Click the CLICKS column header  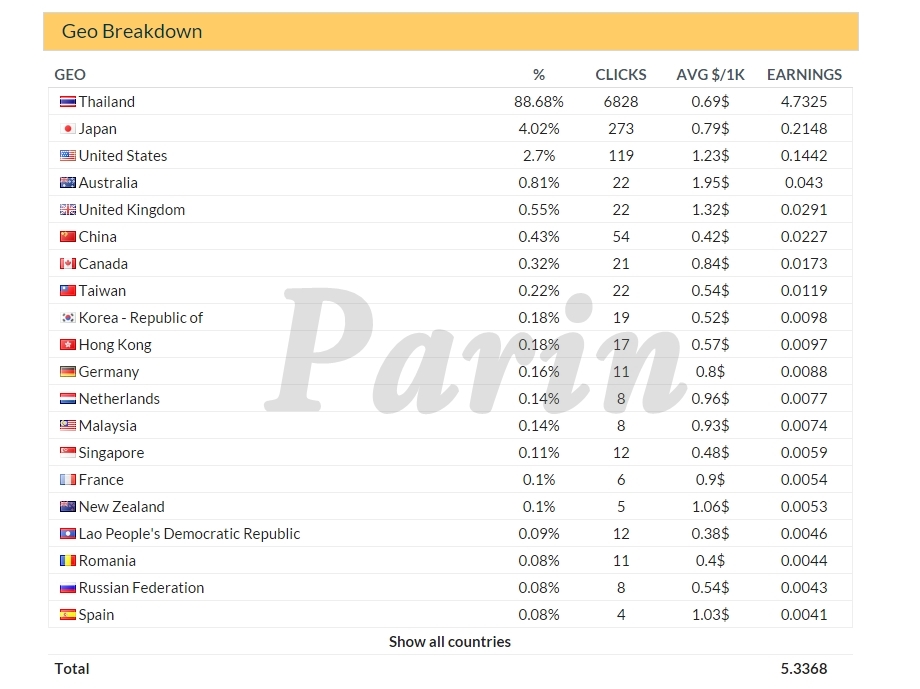[x=621, y=75]
